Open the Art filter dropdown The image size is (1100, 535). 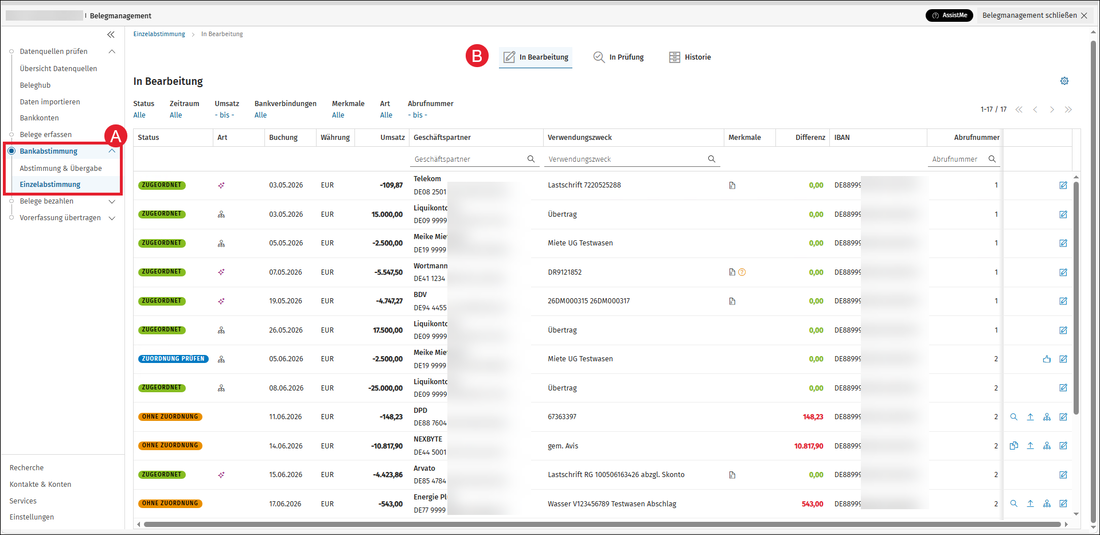[x=387, y=115]
